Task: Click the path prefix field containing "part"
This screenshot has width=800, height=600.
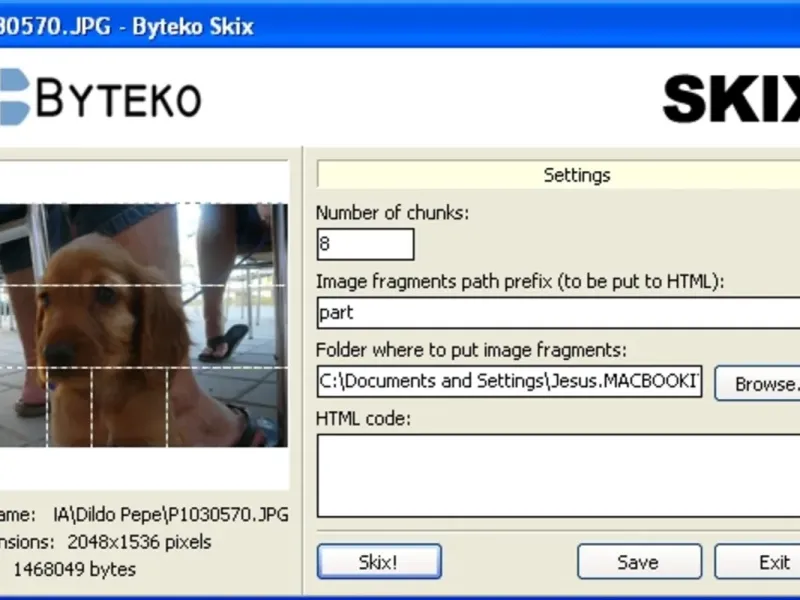Action: click(558, 313)
